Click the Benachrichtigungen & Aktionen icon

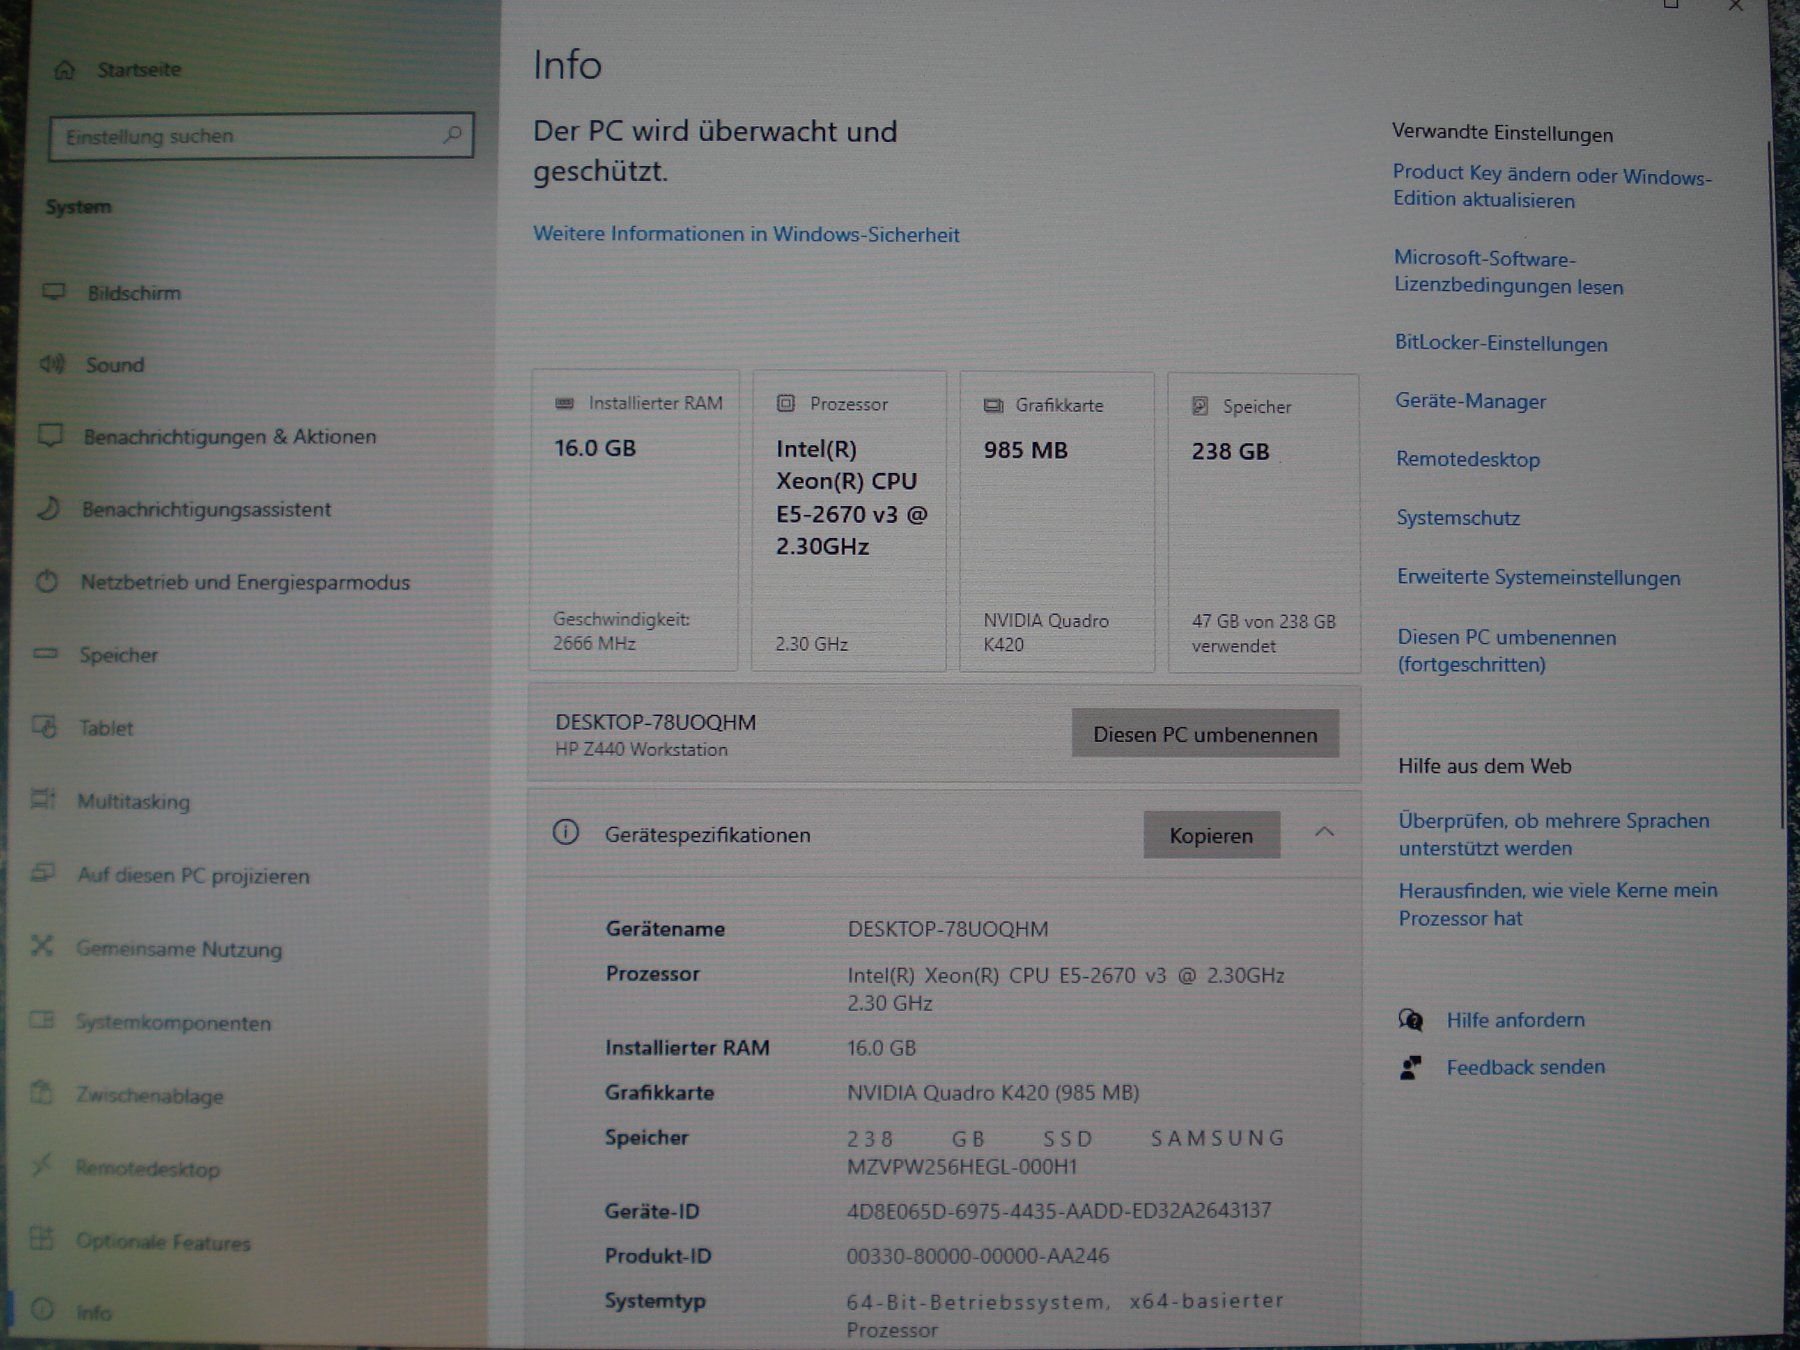[51, 436]
